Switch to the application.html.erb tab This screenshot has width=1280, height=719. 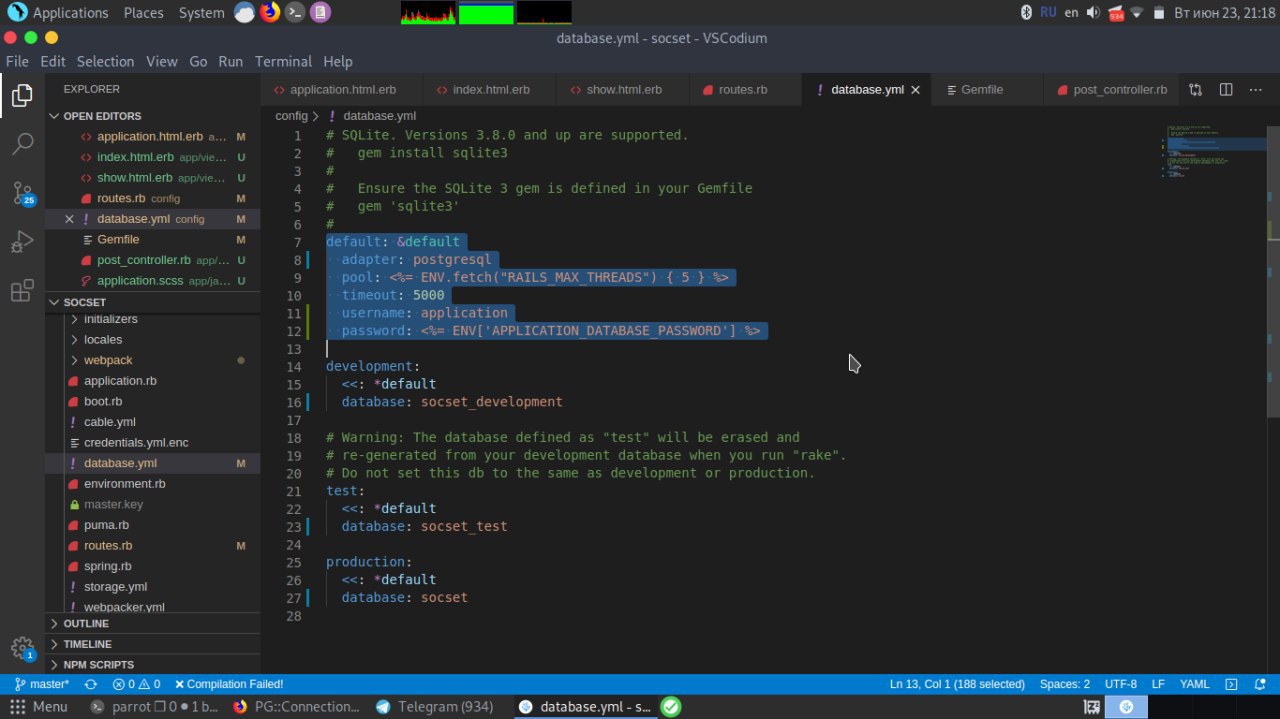click(342, 90)
